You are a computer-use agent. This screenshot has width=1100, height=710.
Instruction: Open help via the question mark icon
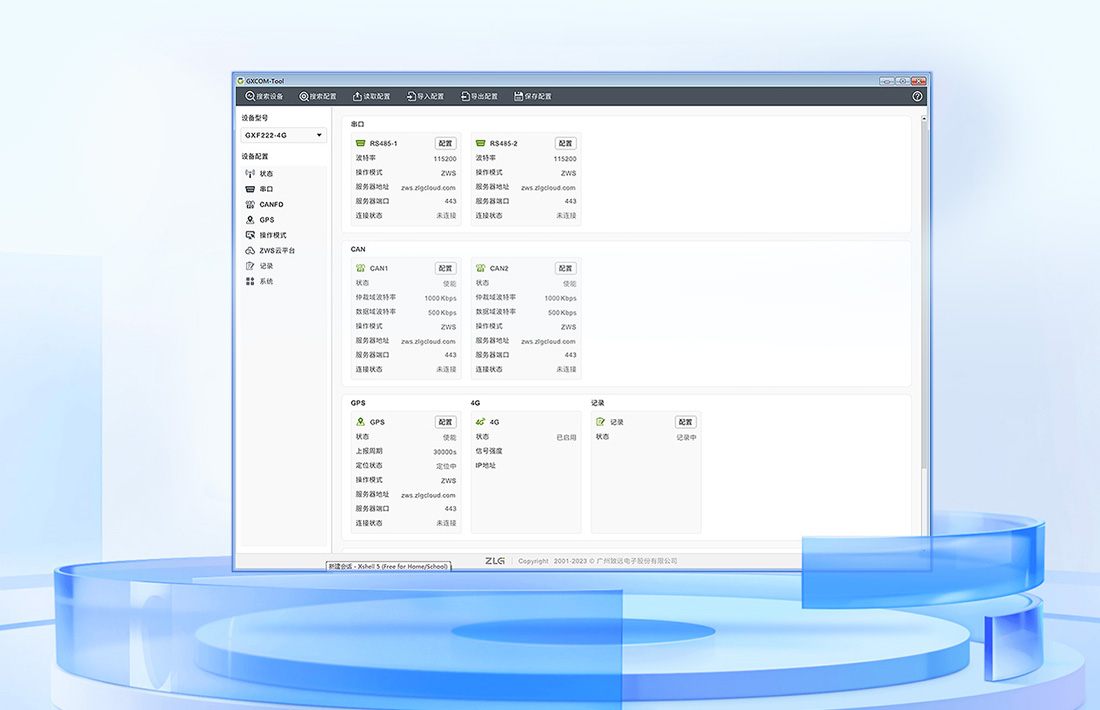click(x=917, y=97)
